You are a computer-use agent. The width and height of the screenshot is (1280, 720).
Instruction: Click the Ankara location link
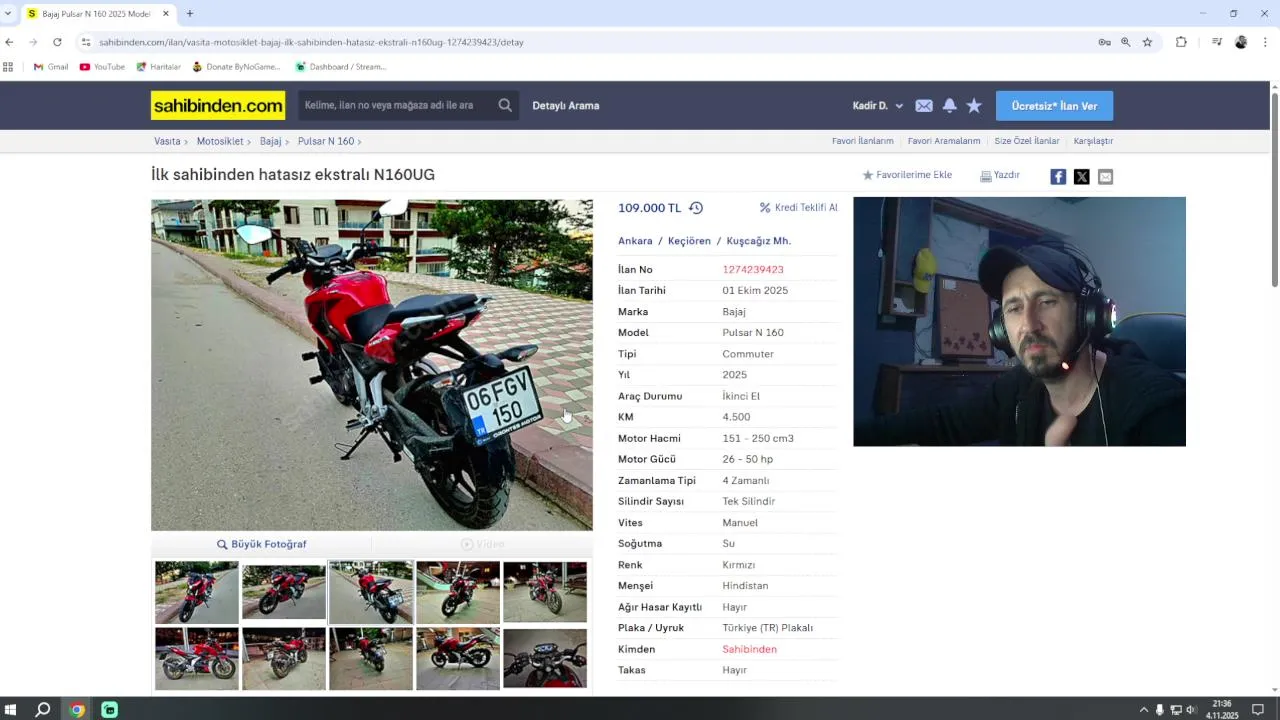tap(635, 241)
